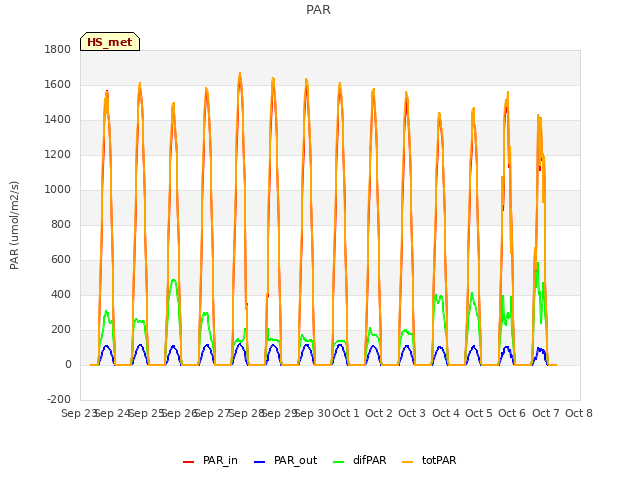
Task: Click the Oct 3 x-axis label
Action: tap(412, 413)
